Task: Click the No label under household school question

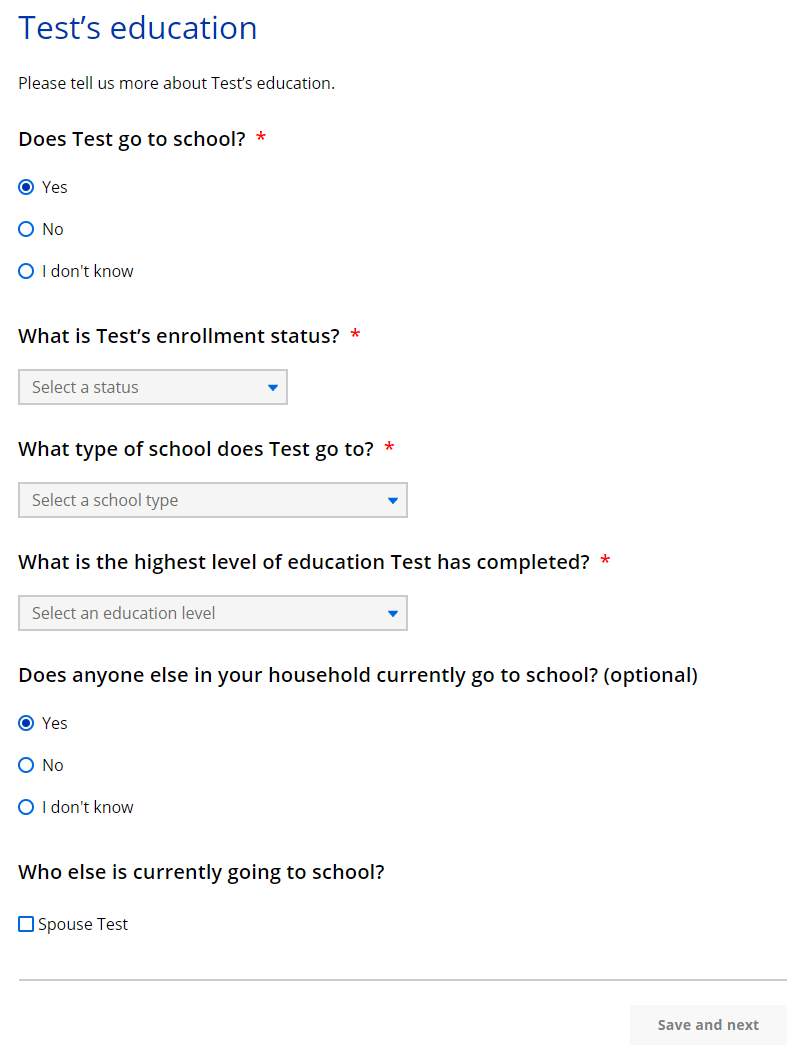Action: tap(53, 765)
